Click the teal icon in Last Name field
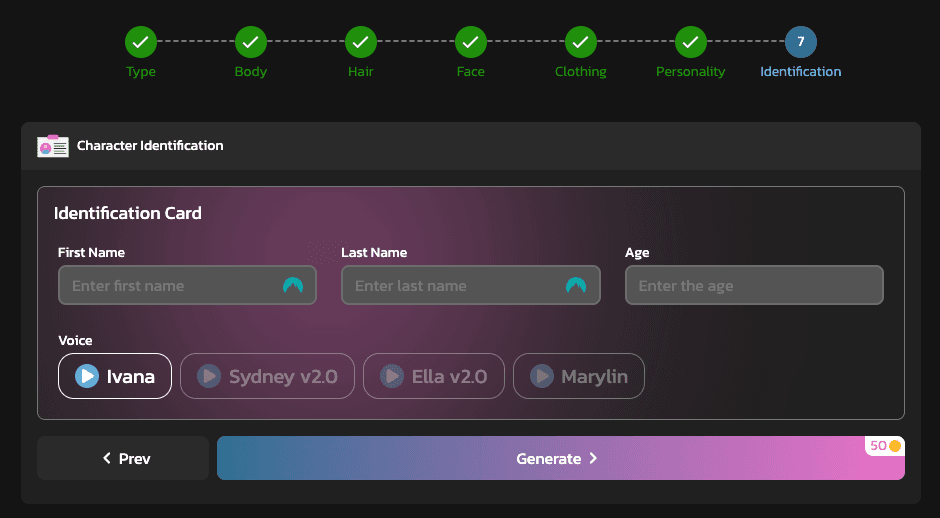Screen dimensions: 940x518 (x=576, y=285)
